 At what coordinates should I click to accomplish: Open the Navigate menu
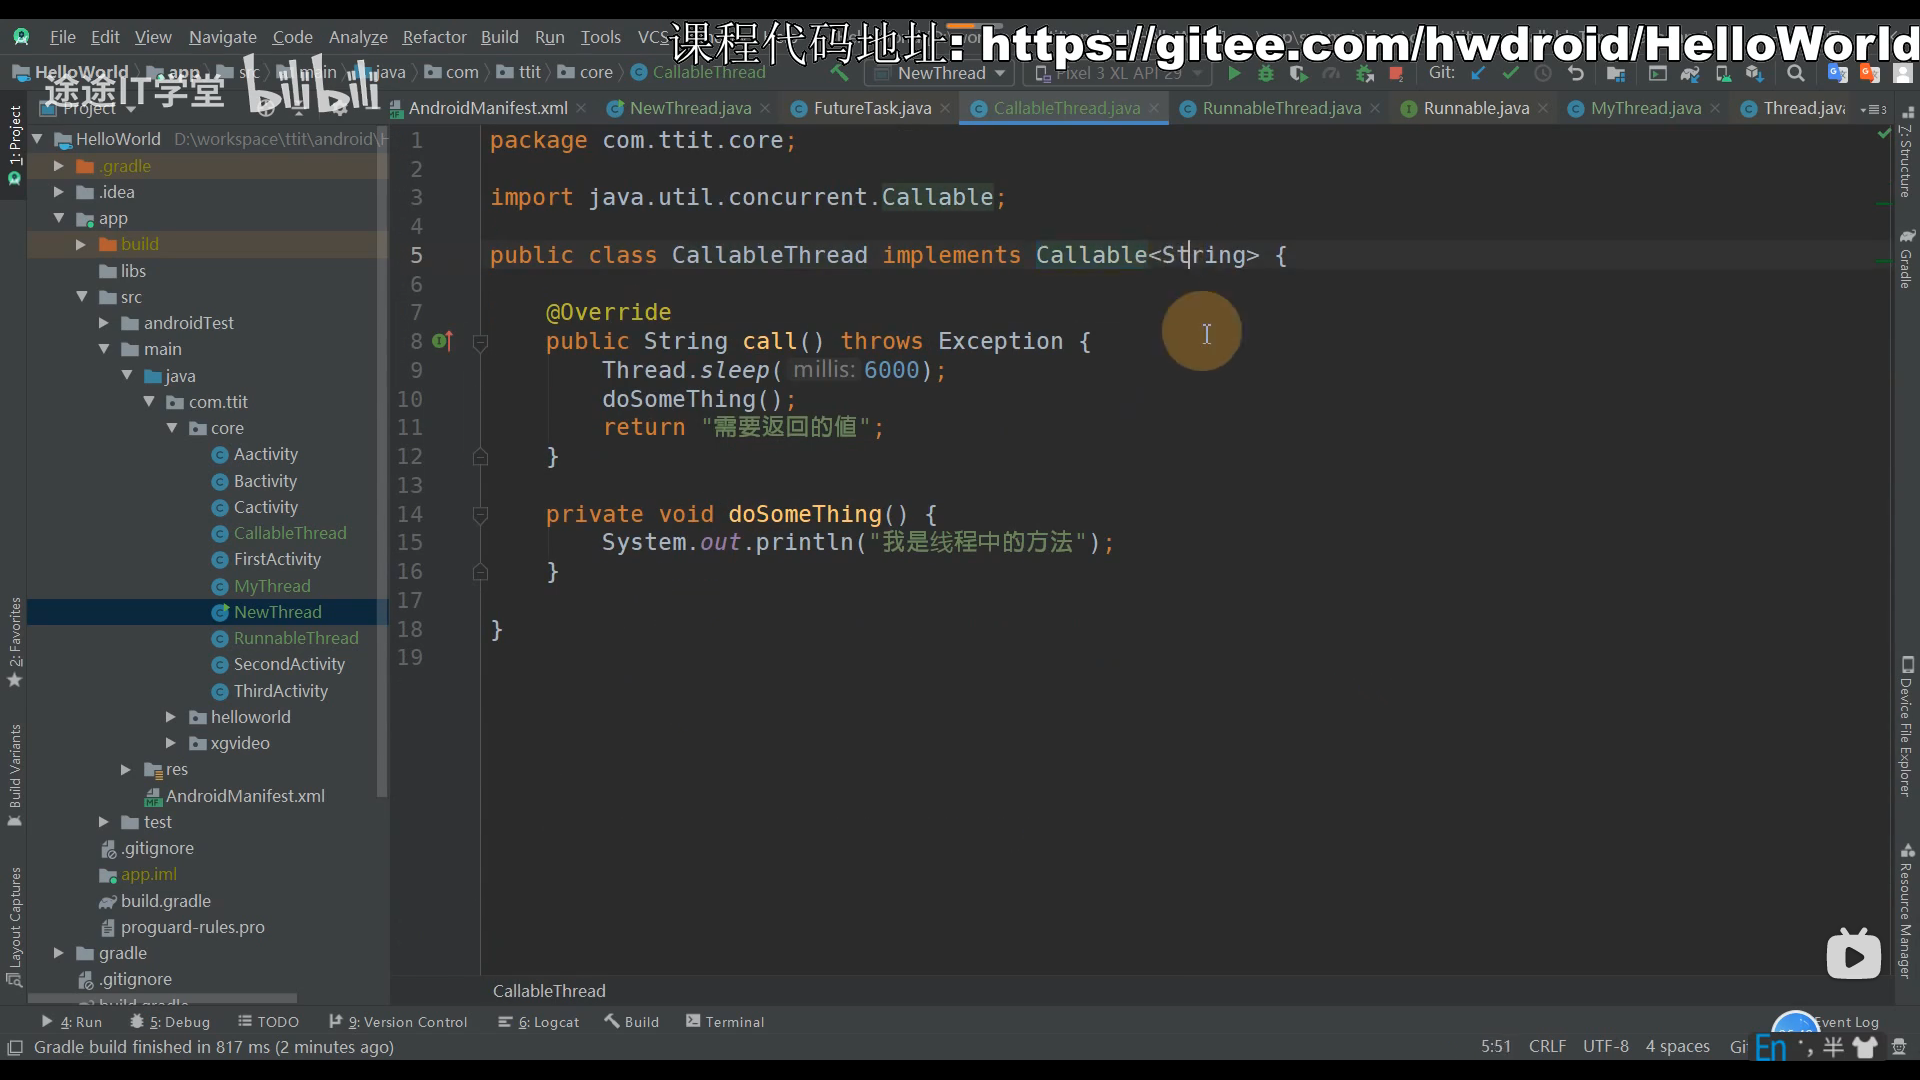(x=222, y=37)
